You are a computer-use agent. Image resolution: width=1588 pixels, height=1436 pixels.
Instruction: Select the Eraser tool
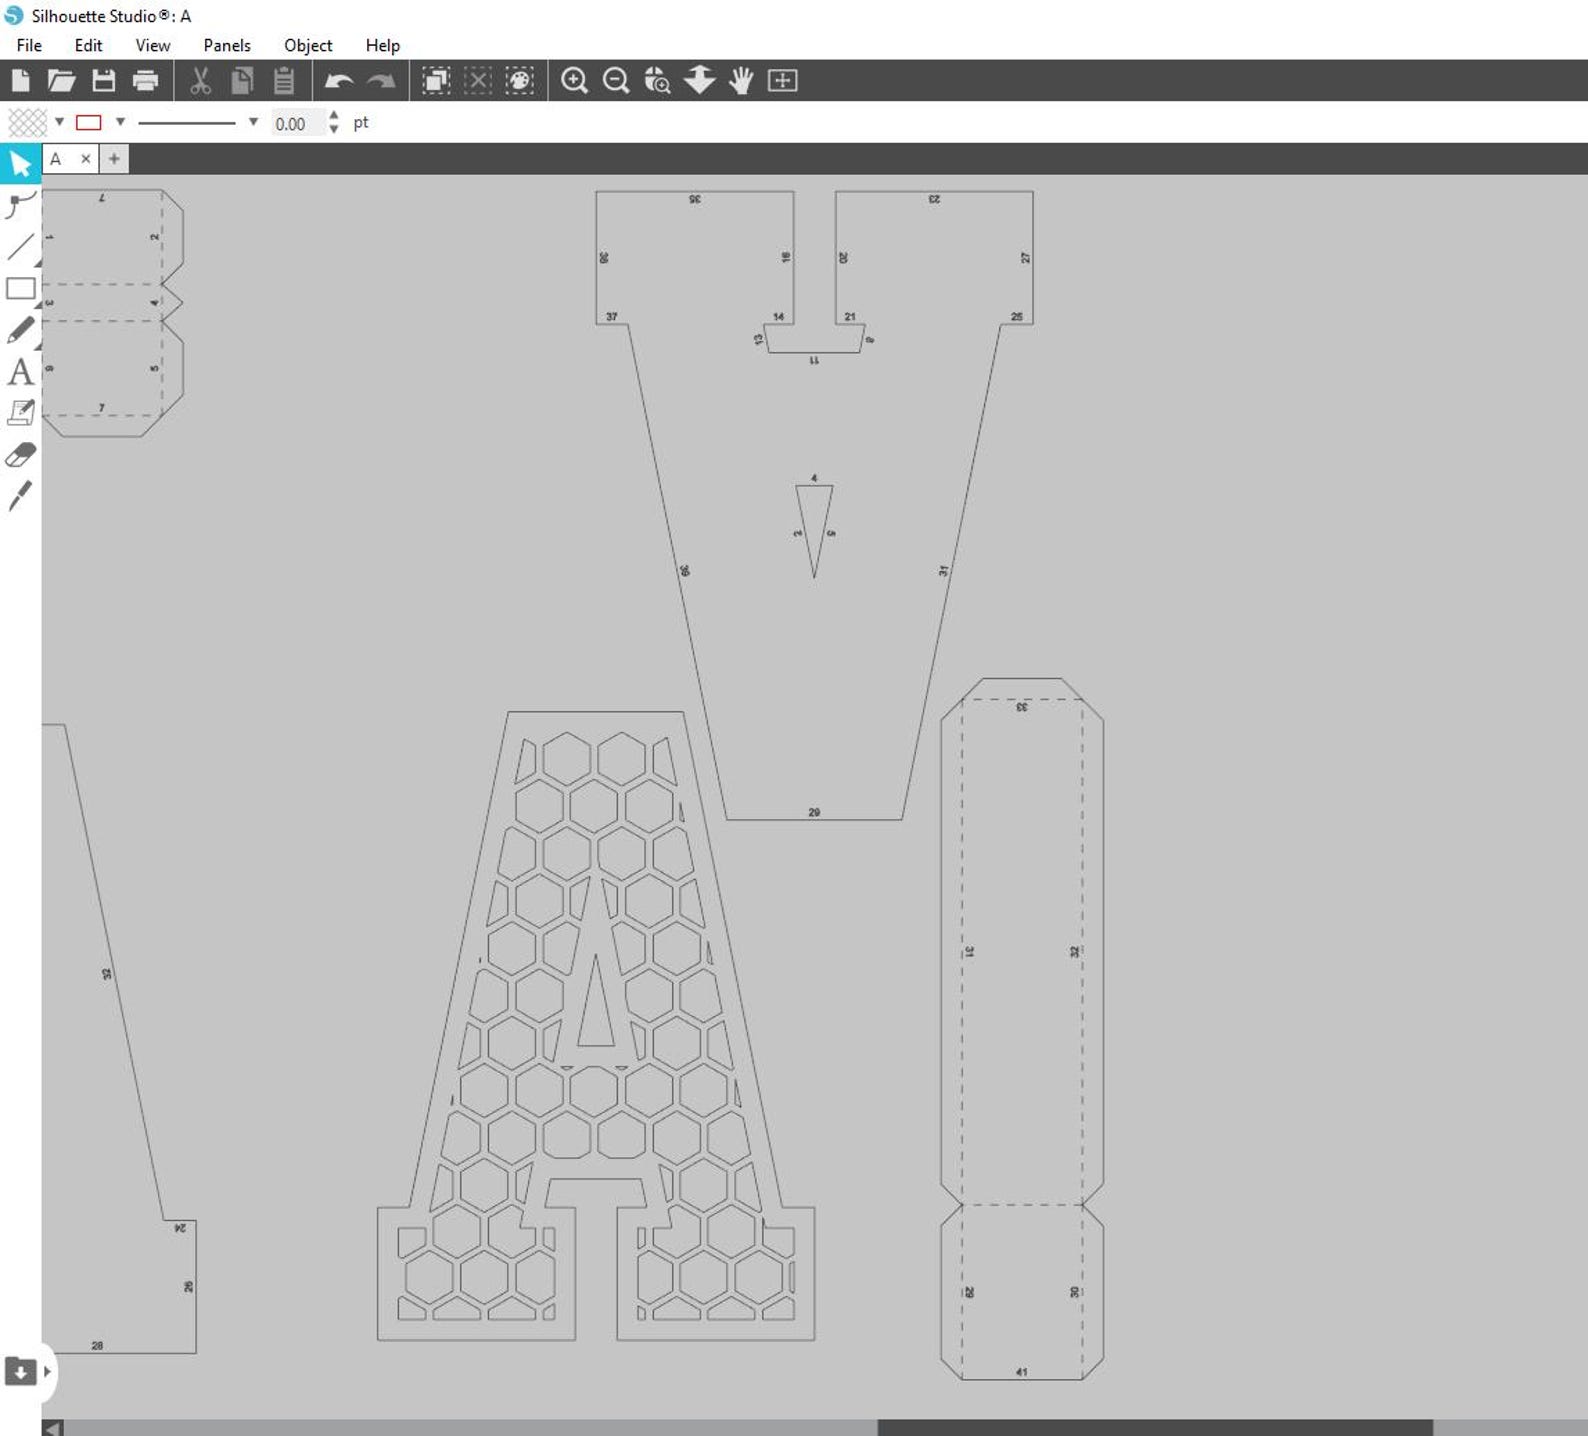[20, 455]
